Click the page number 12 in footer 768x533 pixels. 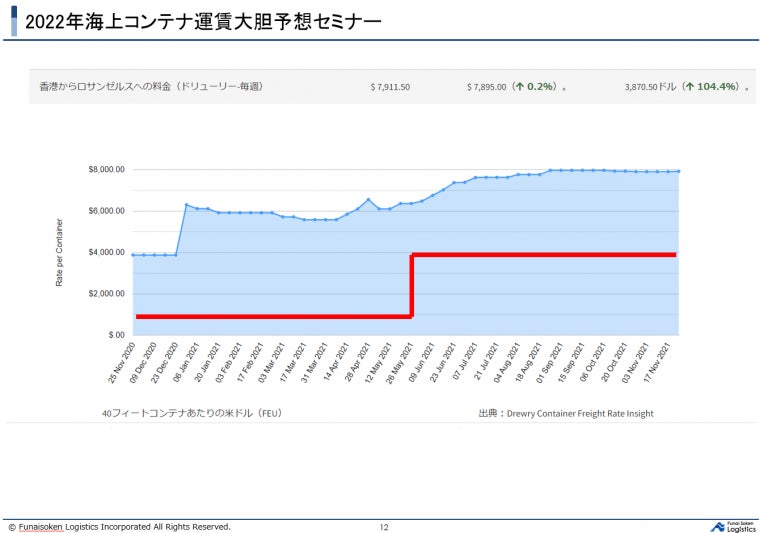click(x=384, y=527)
